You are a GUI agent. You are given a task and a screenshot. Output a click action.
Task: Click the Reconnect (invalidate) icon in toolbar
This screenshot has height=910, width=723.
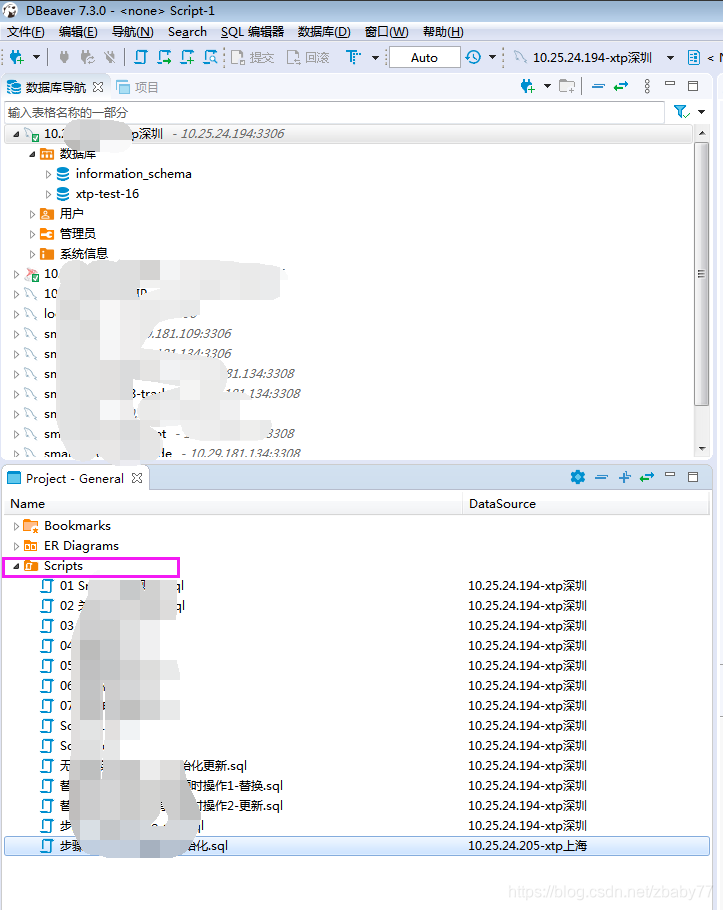pyautogui.click(x=87, y=57)
